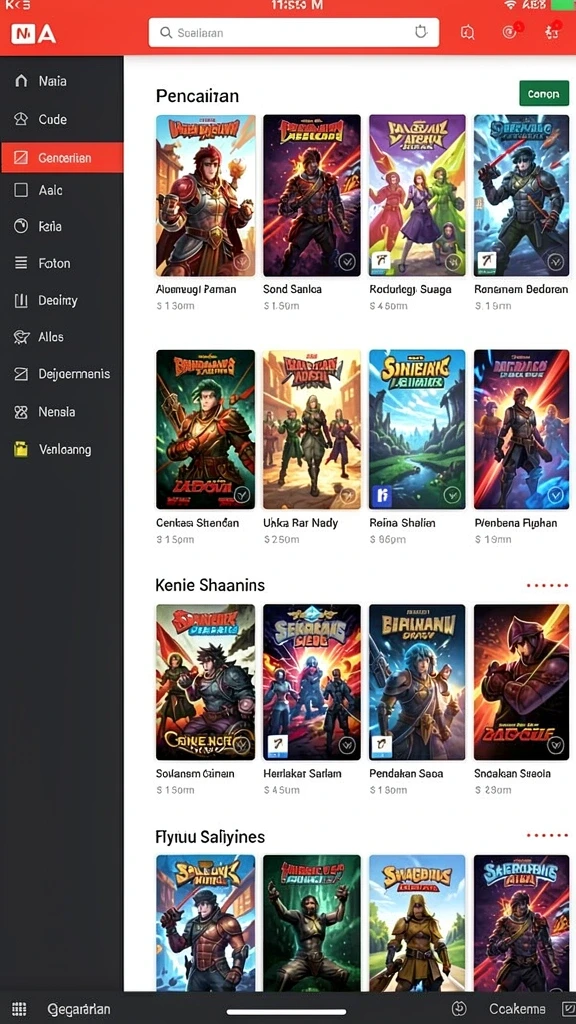Open the notifications target icon with badge

(511, 32)
